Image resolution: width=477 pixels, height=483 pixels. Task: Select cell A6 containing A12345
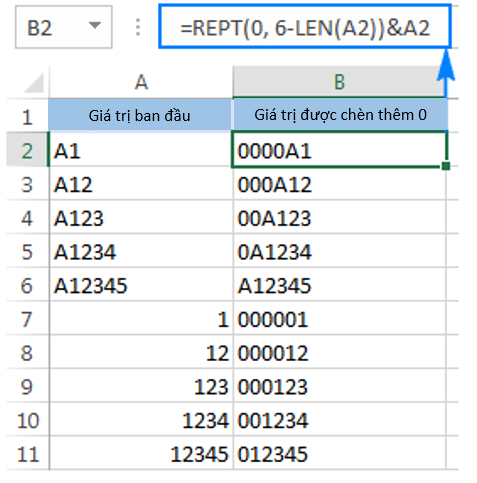coord(141,284)
